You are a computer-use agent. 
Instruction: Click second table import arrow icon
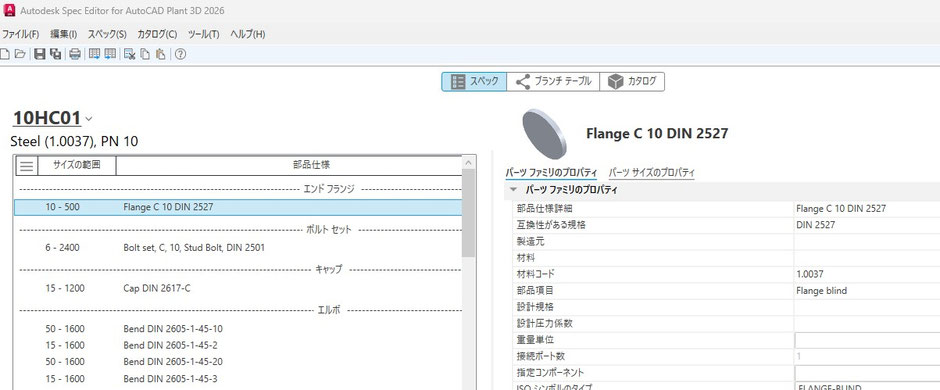tap(110, 55)
